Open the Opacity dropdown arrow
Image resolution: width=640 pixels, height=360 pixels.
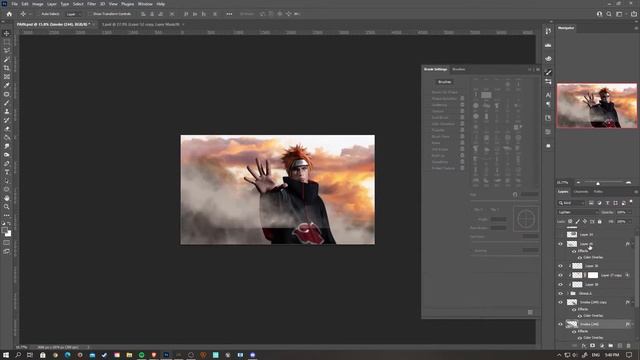coord(629,212)
